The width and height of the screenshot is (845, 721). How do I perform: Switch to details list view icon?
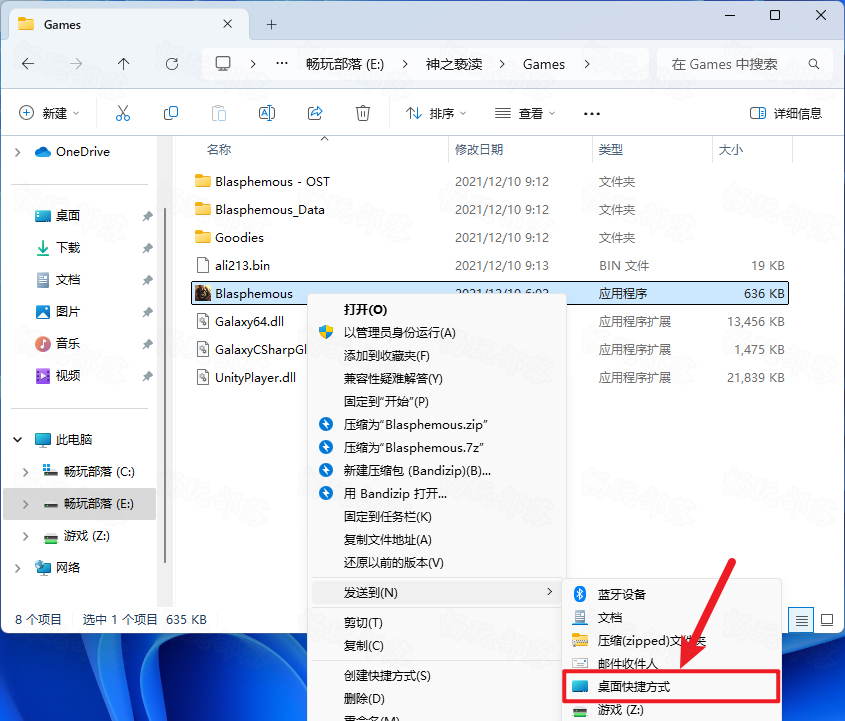(801, 620)
